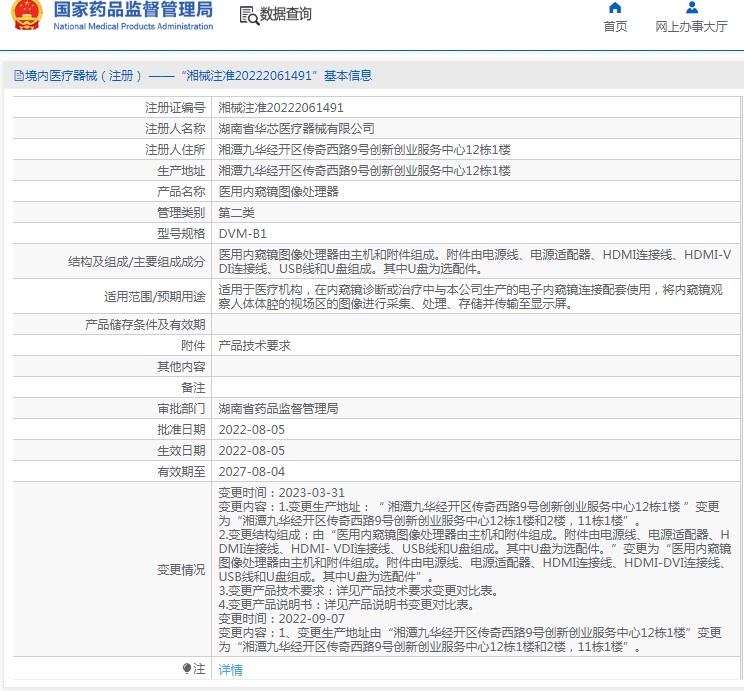744x691 pixels.
Task: Click the 变更情况 label
Action: point(181,570)
